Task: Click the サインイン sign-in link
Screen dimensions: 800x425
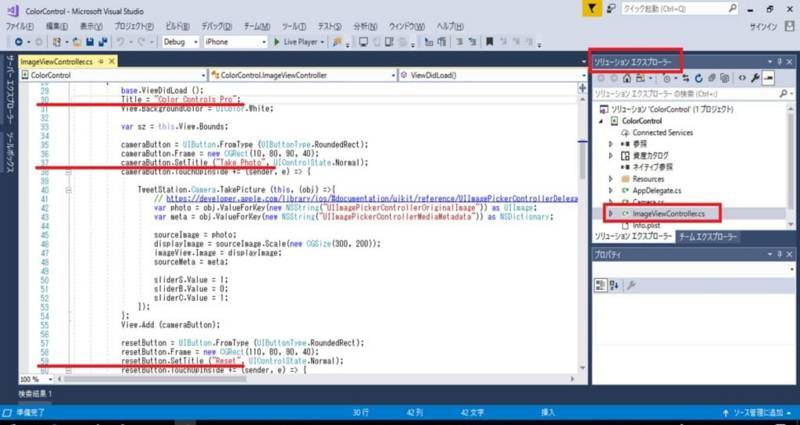Action: point(764,27)
